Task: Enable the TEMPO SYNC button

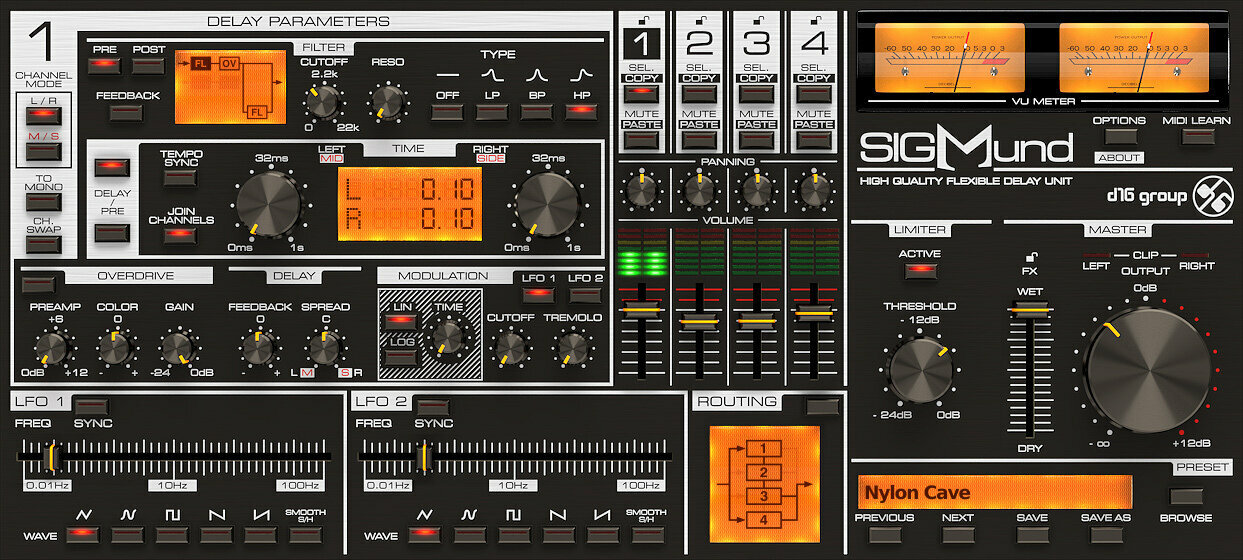Action: (x=180, y=177)
